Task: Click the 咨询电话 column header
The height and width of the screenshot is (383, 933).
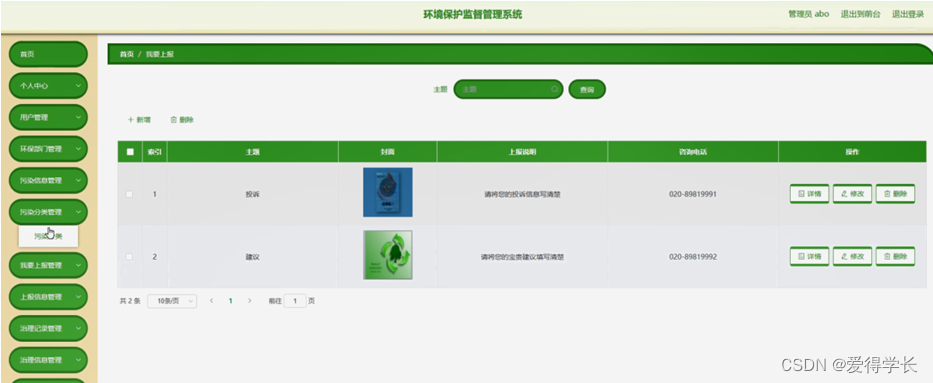Action: point(693,152)
